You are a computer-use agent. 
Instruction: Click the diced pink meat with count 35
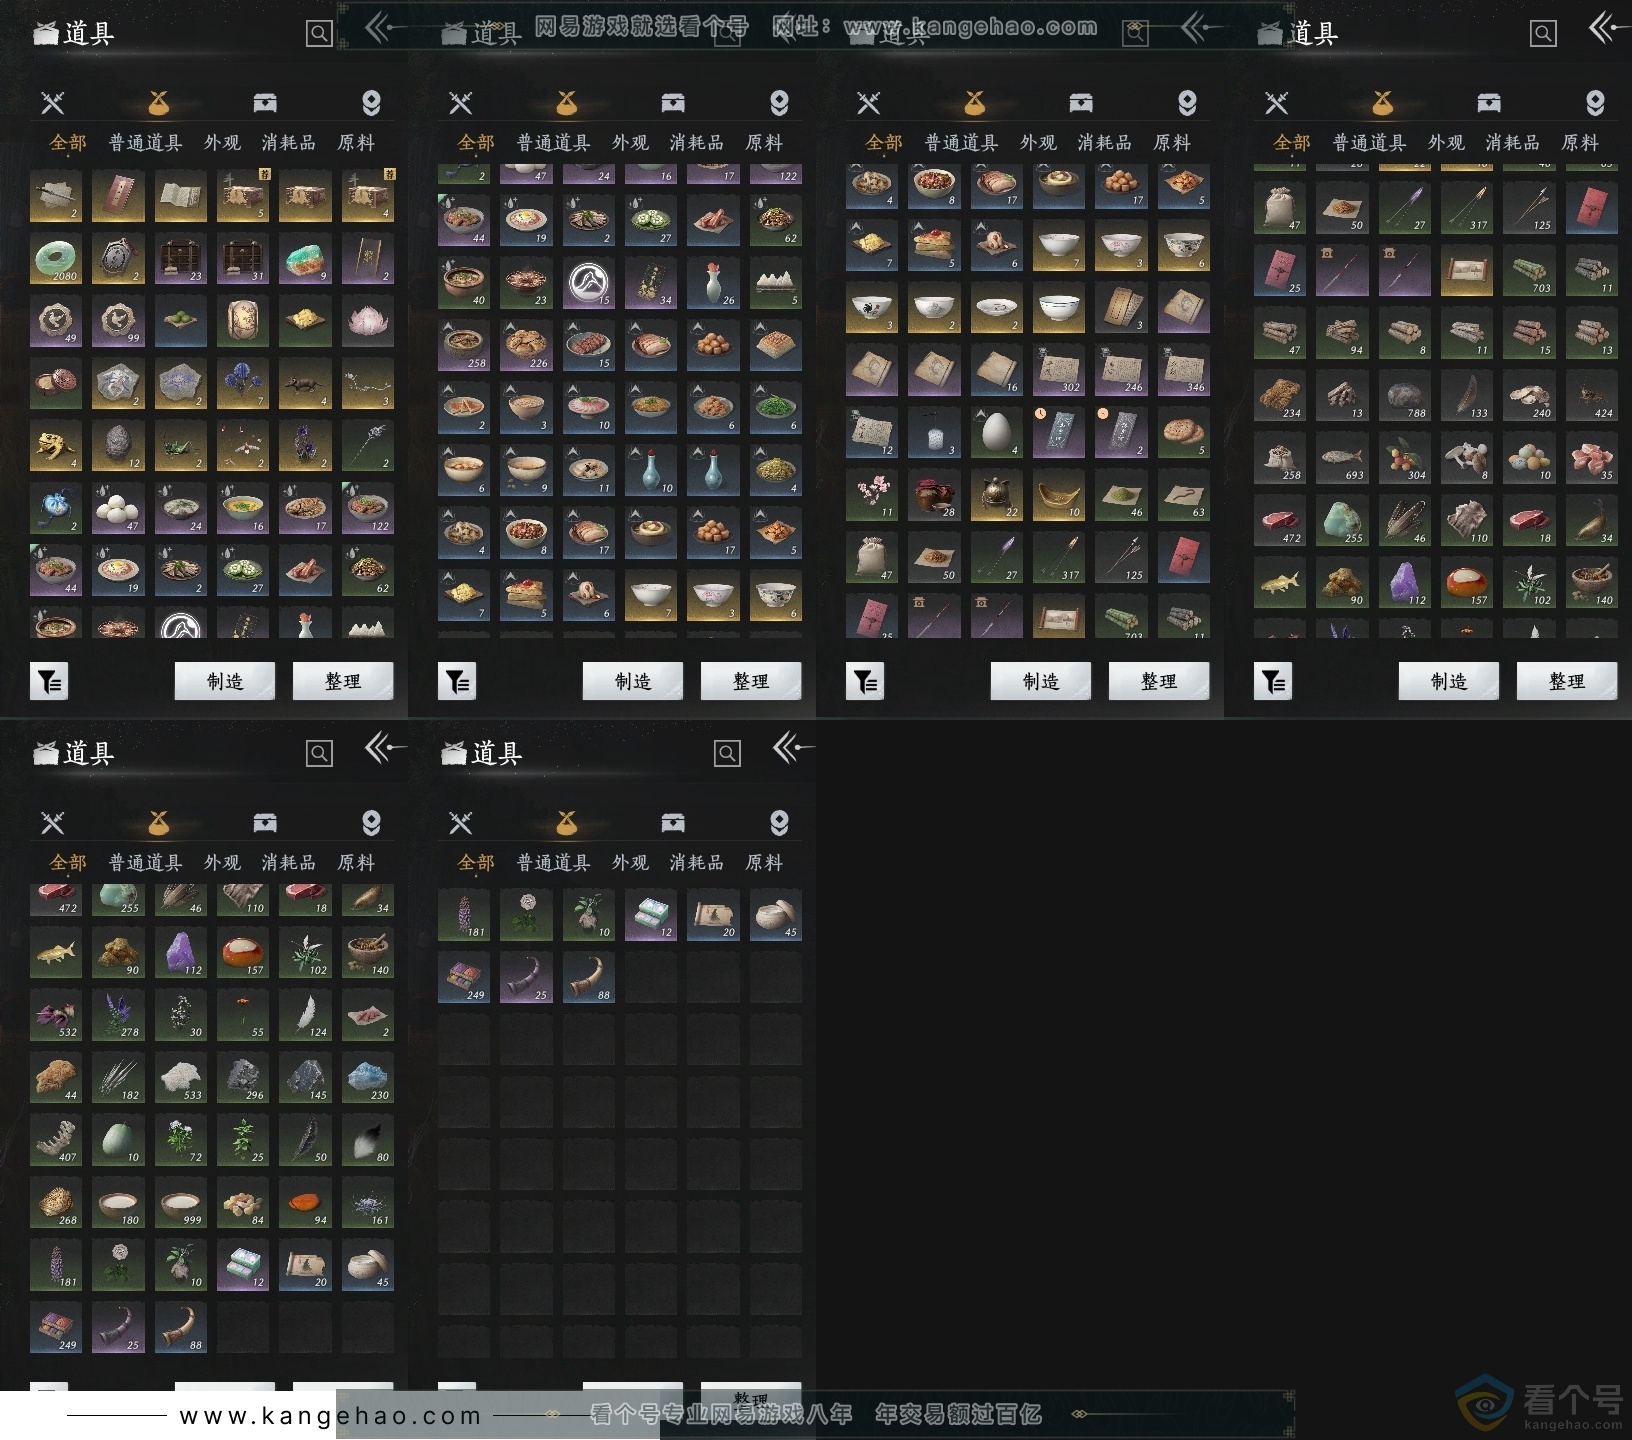point(1591,458)
